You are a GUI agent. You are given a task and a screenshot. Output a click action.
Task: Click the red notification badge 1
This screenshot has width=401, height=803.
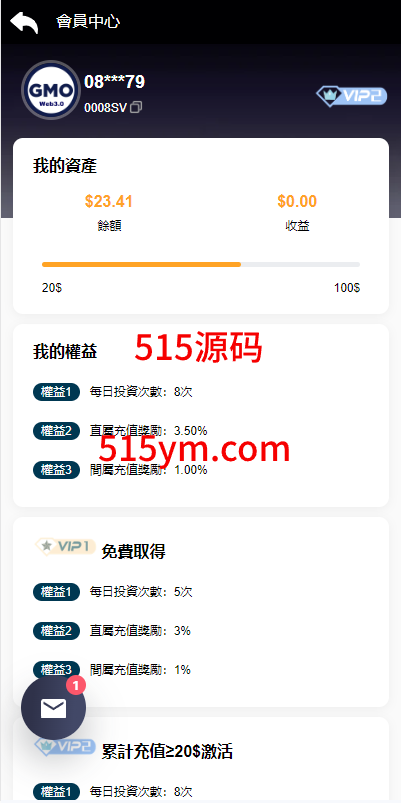pyautogui.click(x=76, y=685)
